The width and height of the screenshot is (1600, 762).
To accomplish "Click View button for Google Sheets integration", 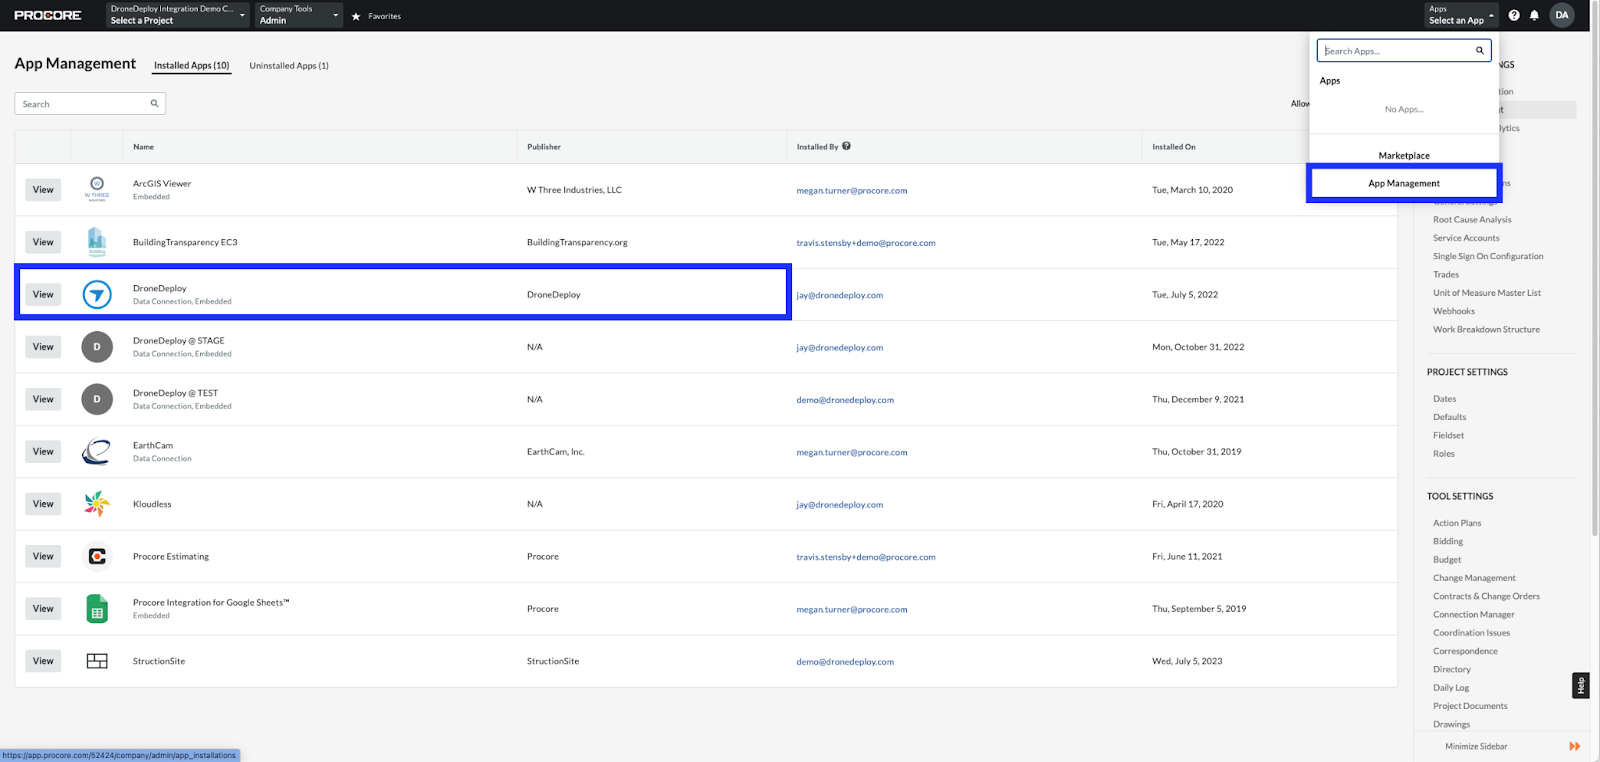I will pos(43,609).
